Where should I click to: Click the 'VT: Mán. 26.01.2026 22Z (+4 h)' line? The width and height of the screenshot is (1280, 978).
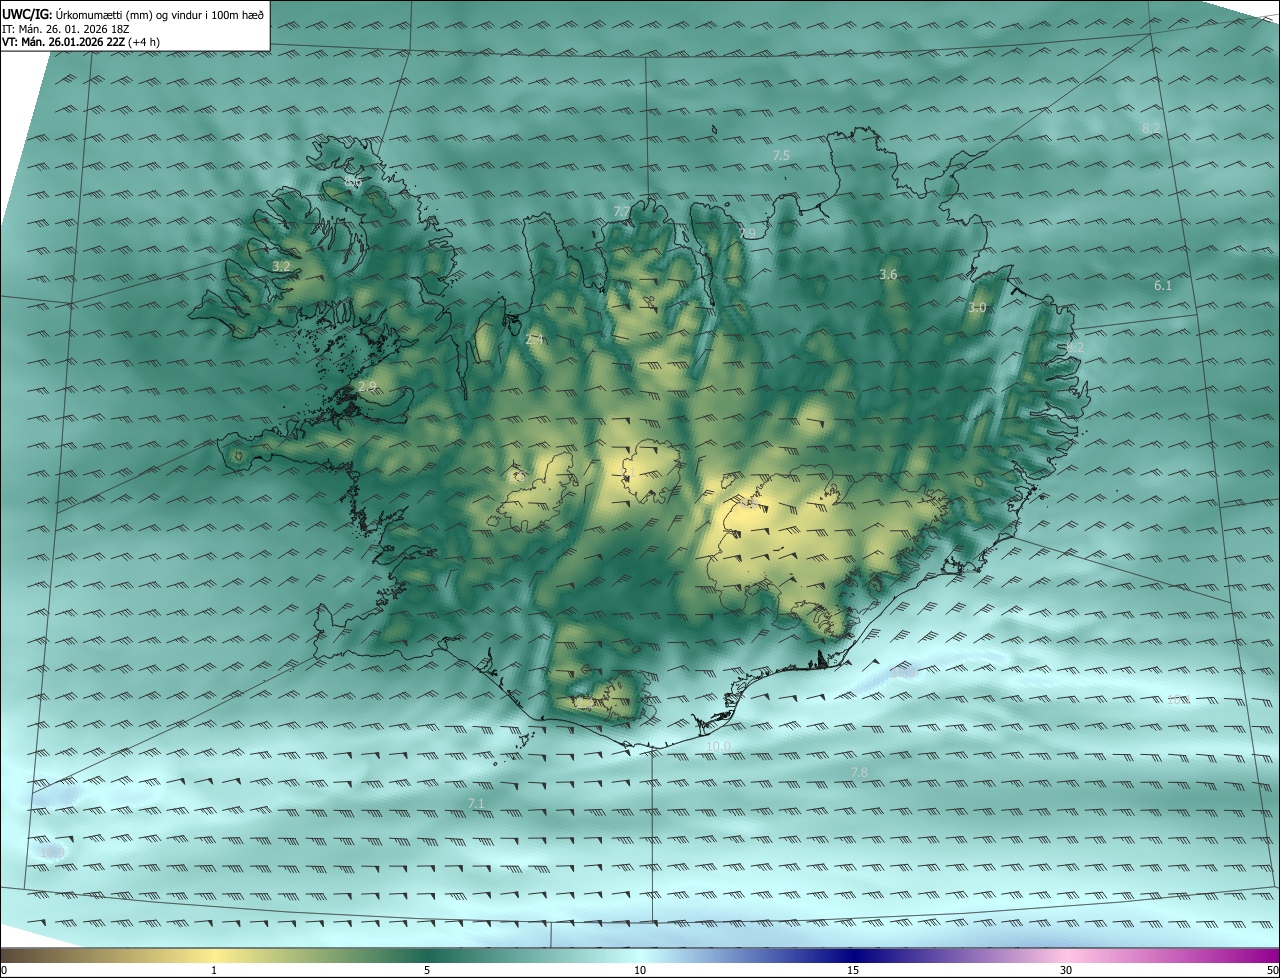(83, 43)
